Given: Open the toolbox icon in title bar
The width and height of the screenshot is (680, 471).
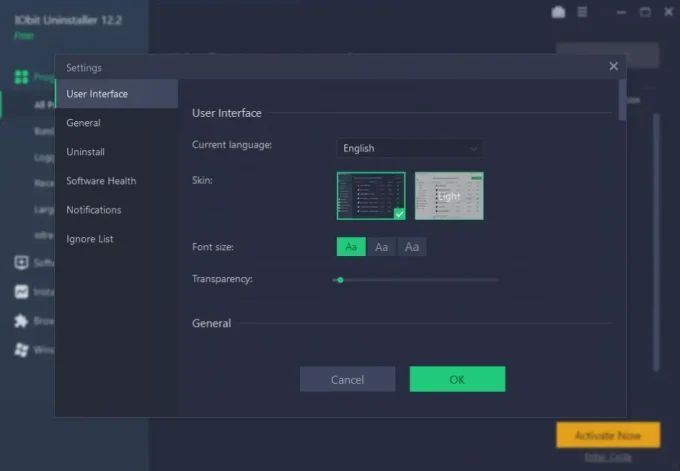Looking at the screenshot, I should click(x=558, y=12).
